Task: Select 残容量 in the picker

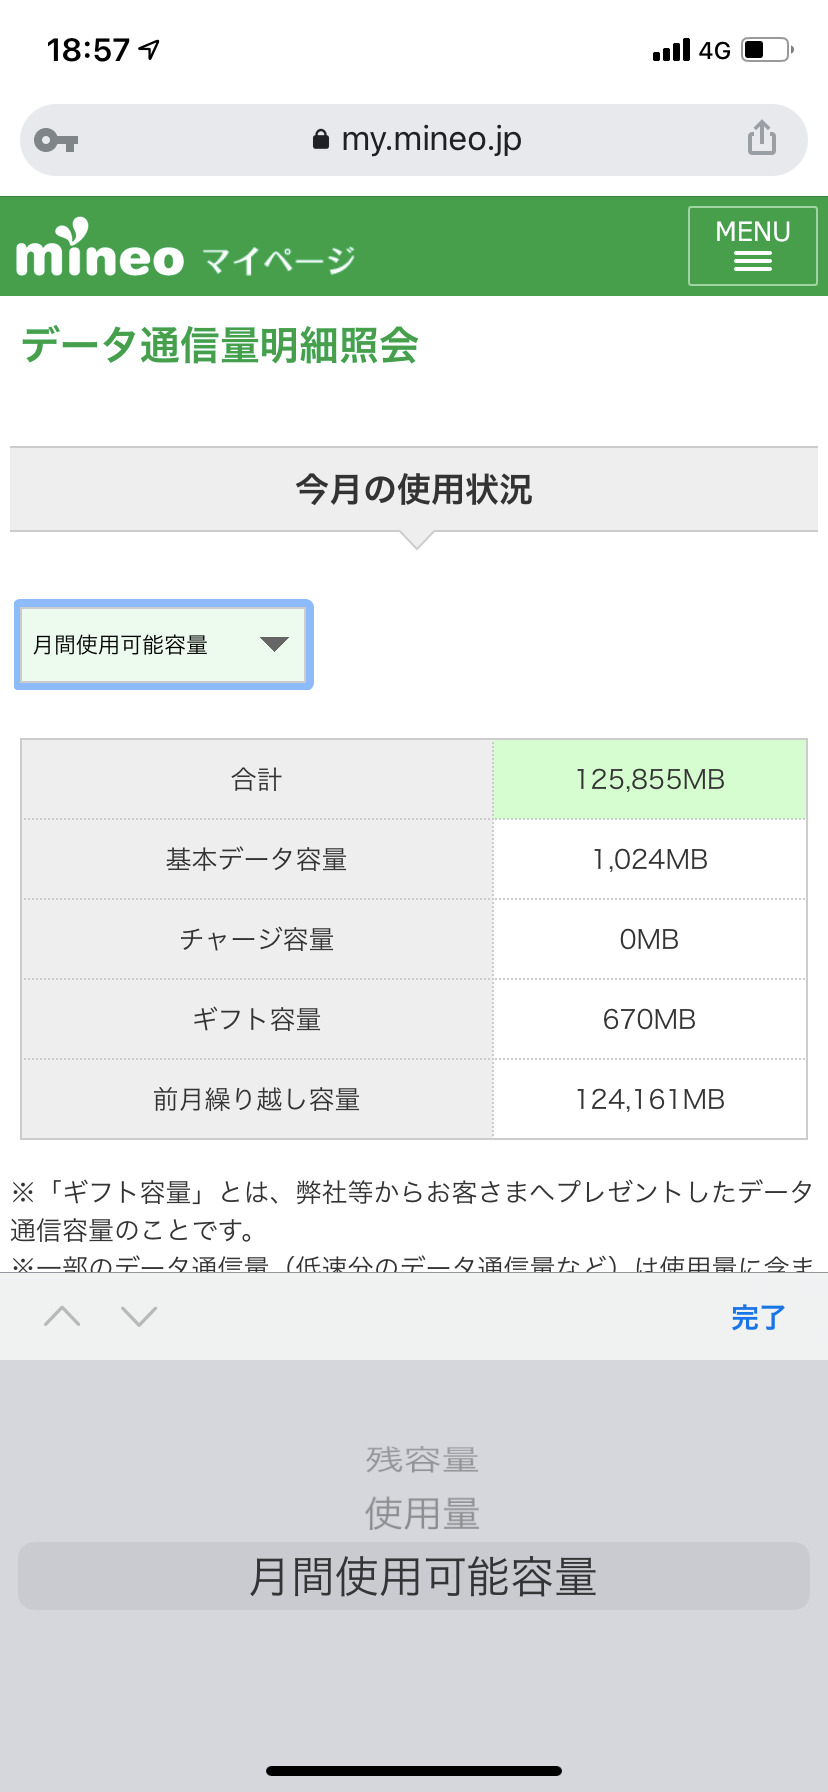Action: [422, 1460]
